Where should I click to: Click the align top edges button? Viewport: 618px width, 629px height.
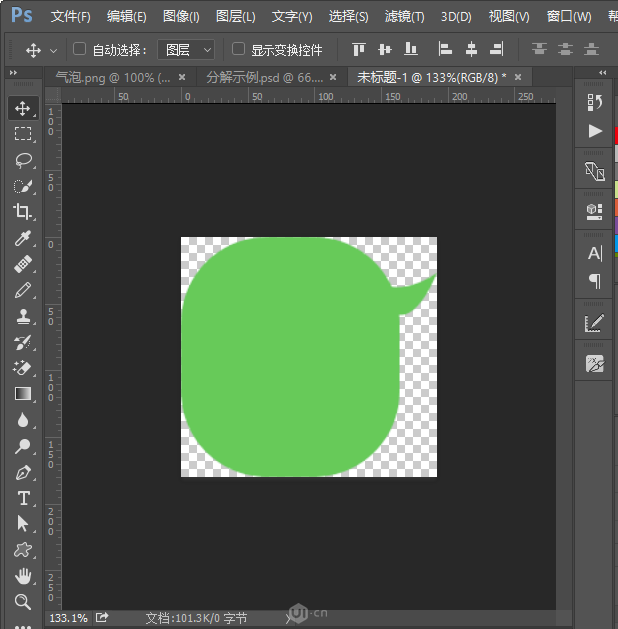[359, 49]
